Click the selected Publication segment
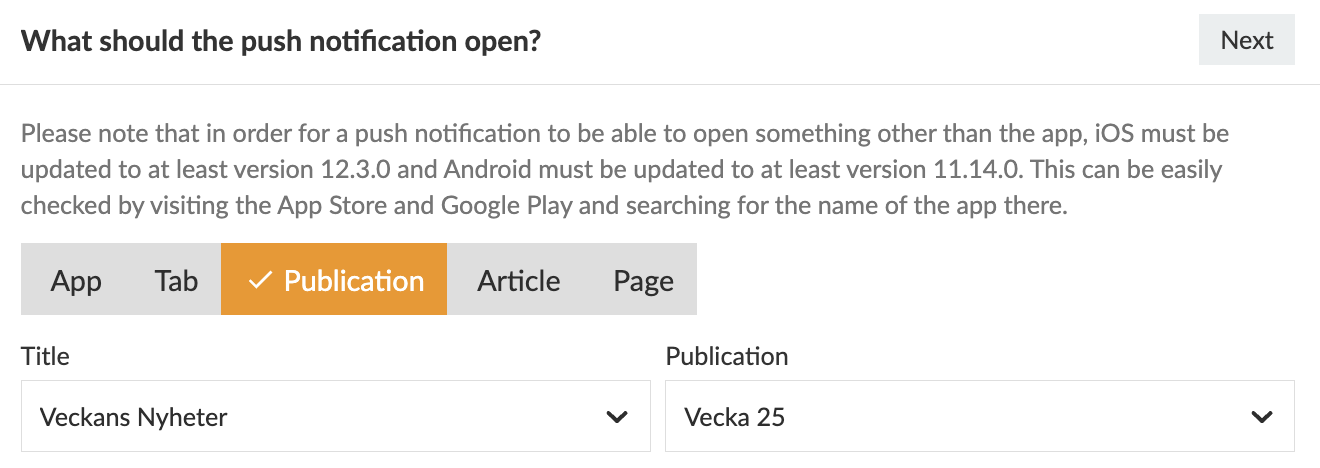 (353, 281)
